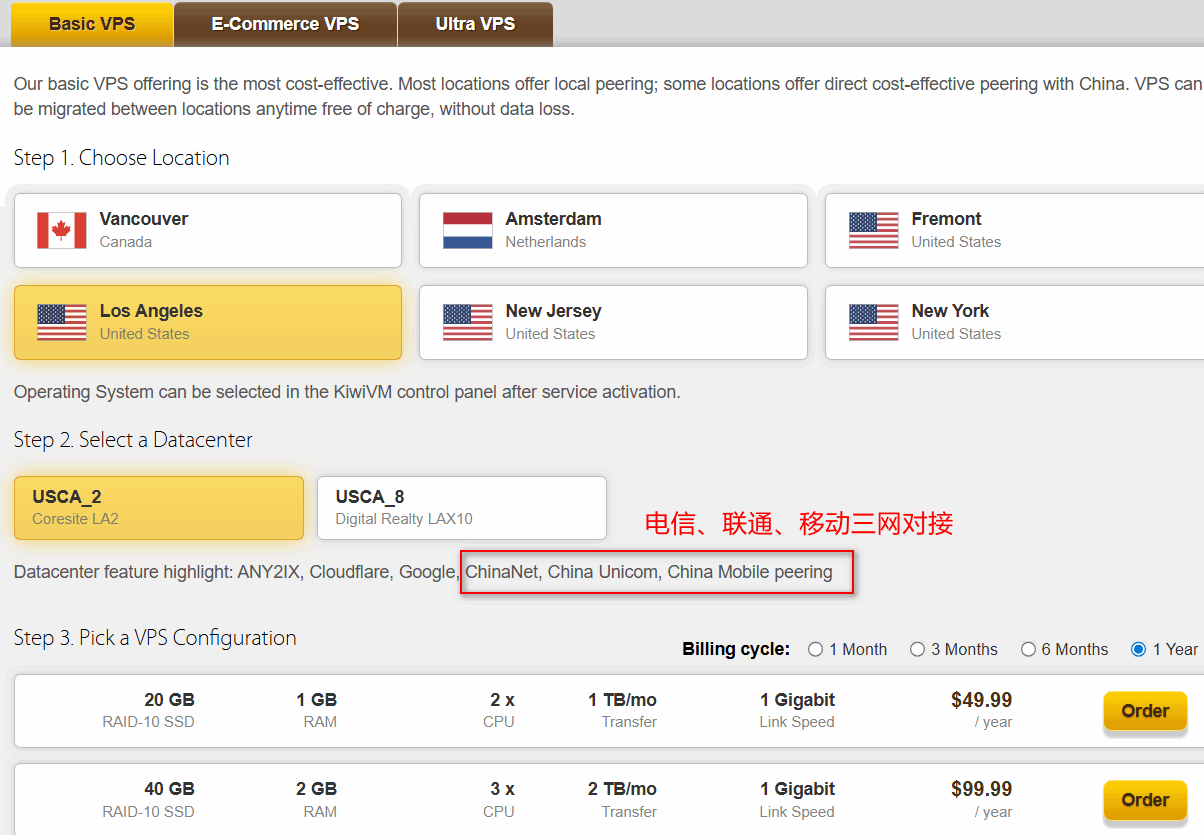Choose the Los Angeles location name
This screenshot has height=835, width=1204.
151,311
